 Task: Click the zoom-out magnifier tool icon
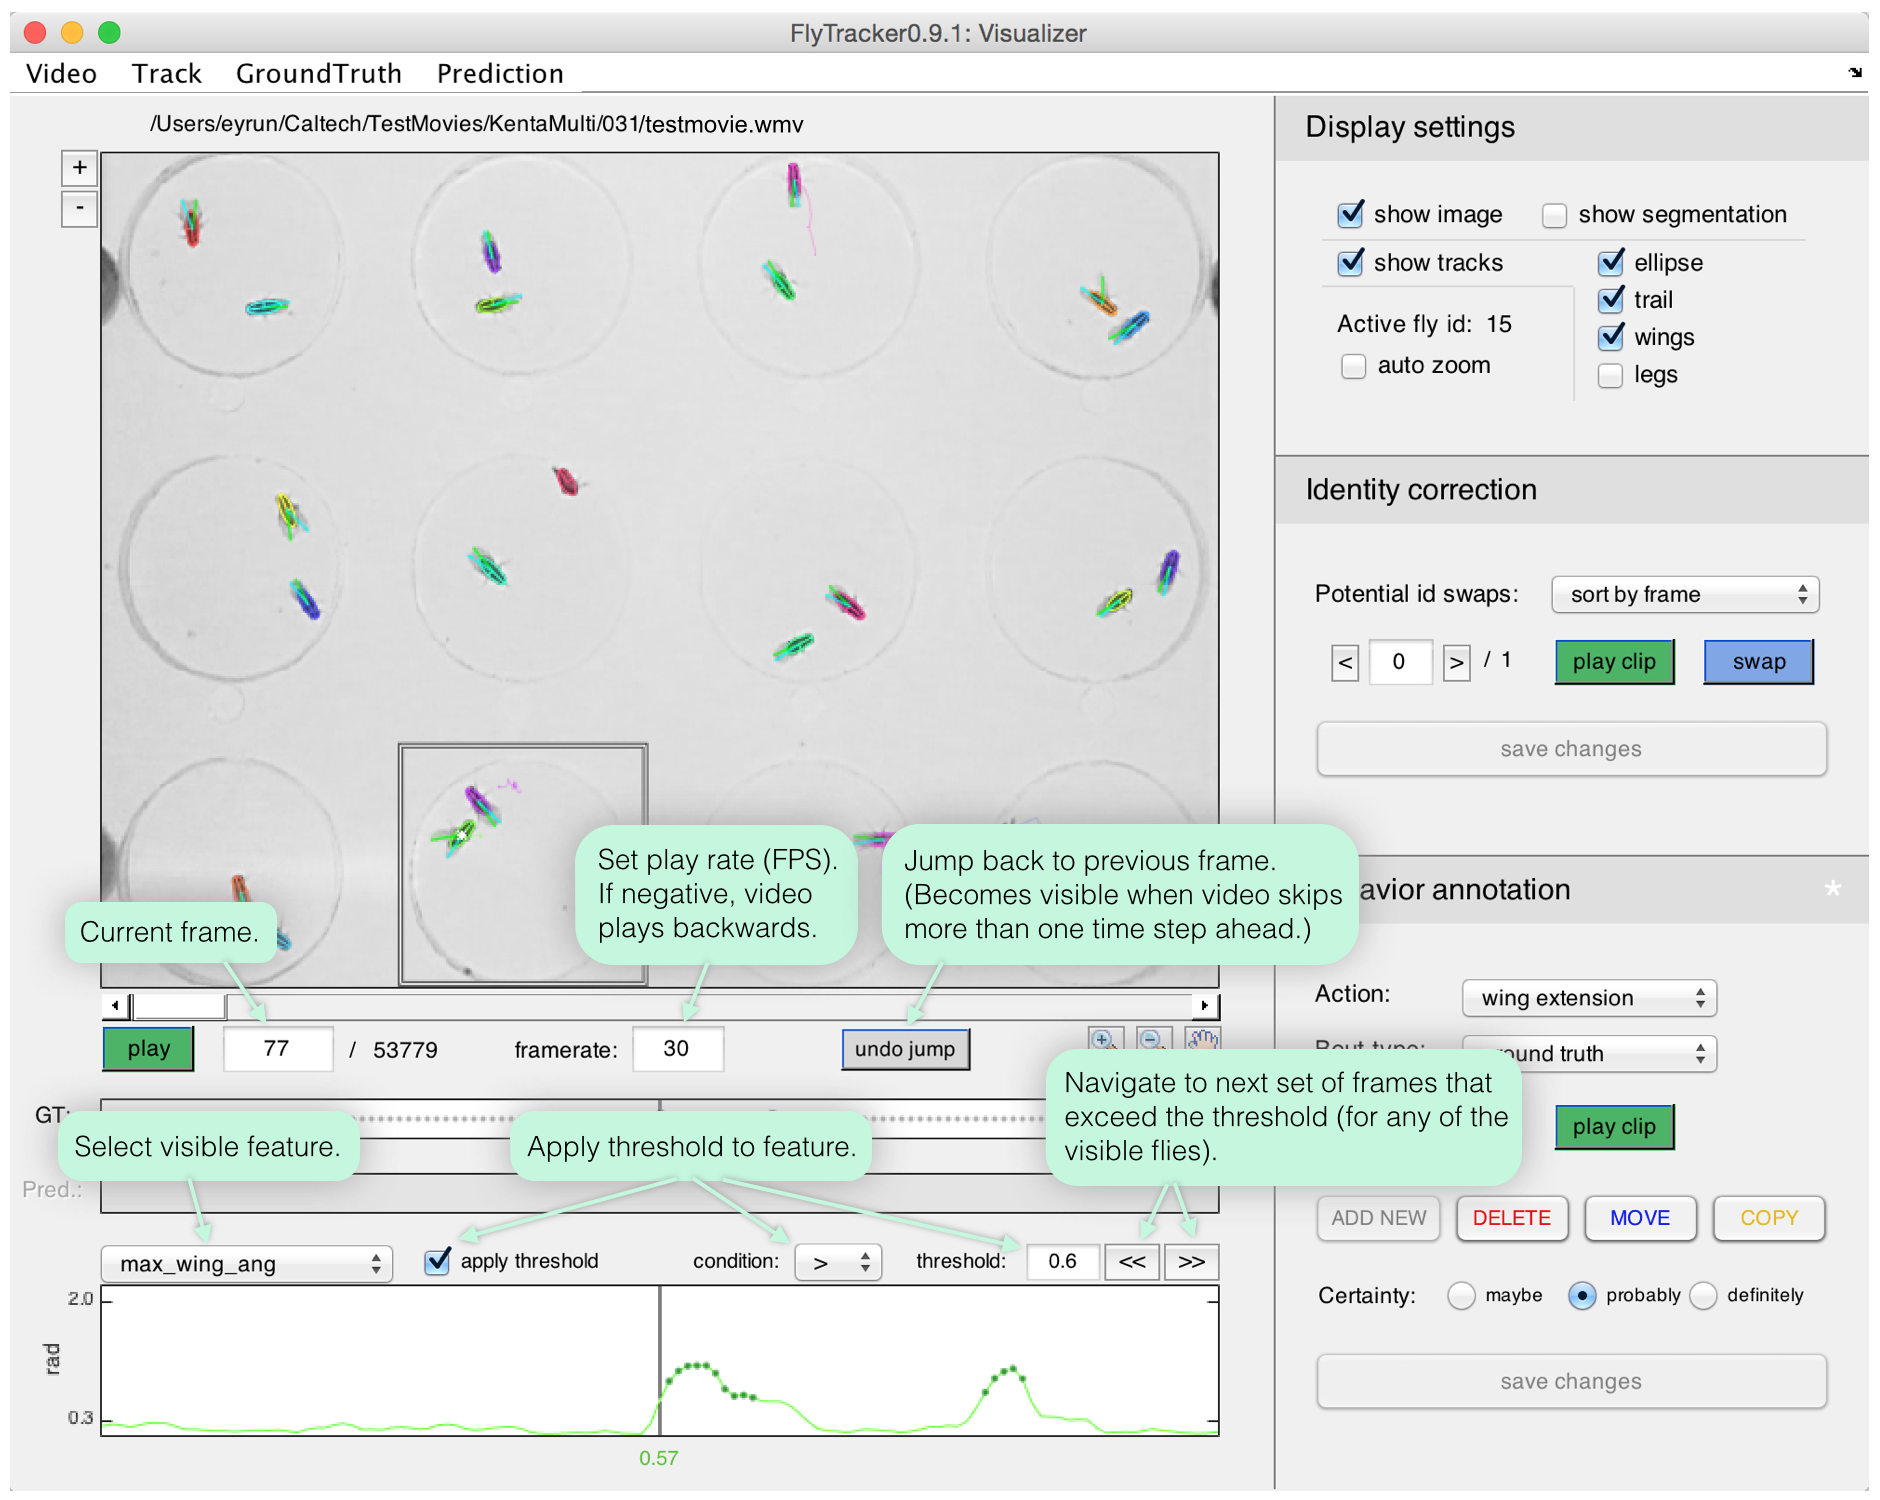pyautogui.click(x=1152, y=1039)
